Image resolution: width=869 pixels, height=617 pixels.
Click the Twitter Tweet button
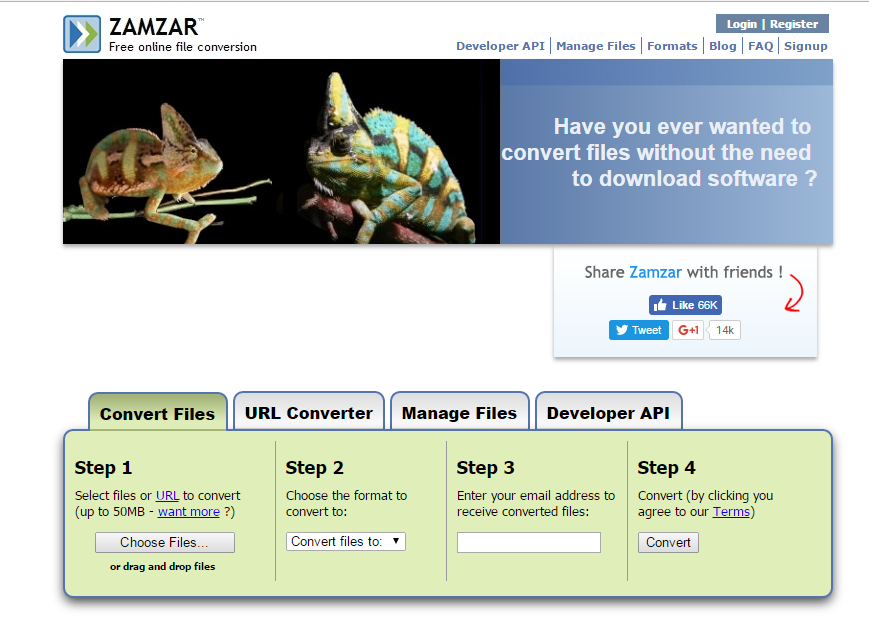coord(638,330)
